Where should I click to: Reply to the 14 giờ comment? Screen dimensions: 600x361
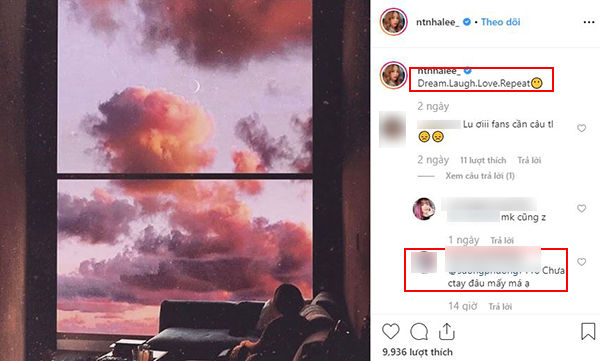pos(500,306)
